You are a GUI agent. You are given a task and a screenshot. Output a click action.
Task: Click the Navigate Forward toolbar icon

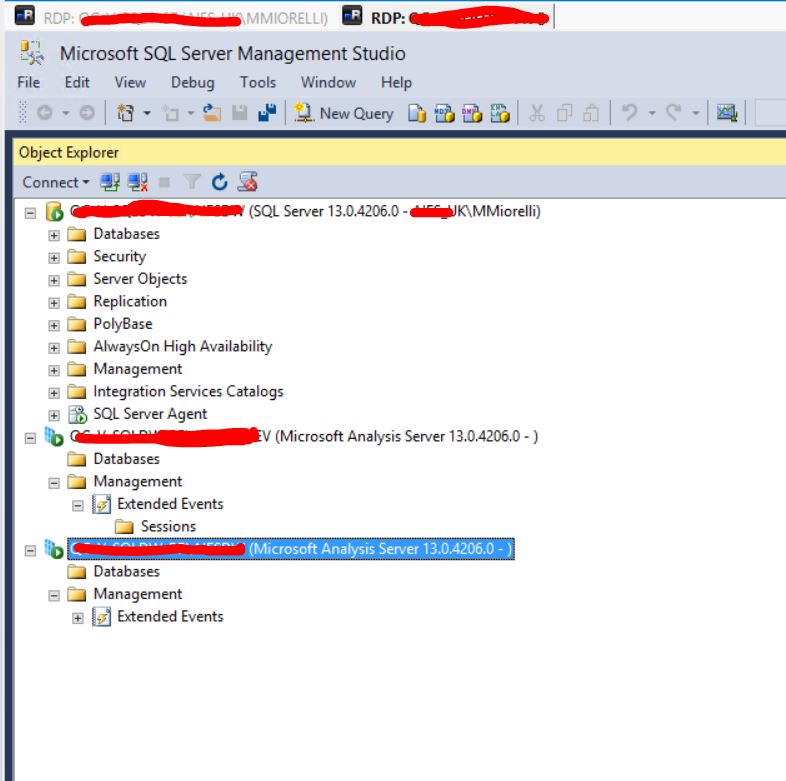(87, 113)
